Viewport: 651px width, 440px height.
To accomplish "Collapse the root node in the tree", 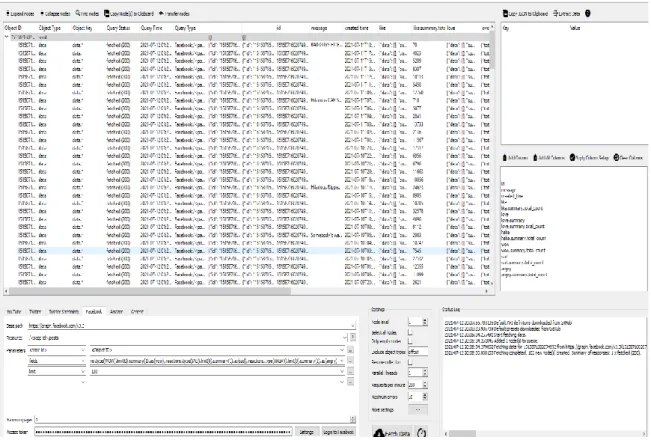I will 7,37.
